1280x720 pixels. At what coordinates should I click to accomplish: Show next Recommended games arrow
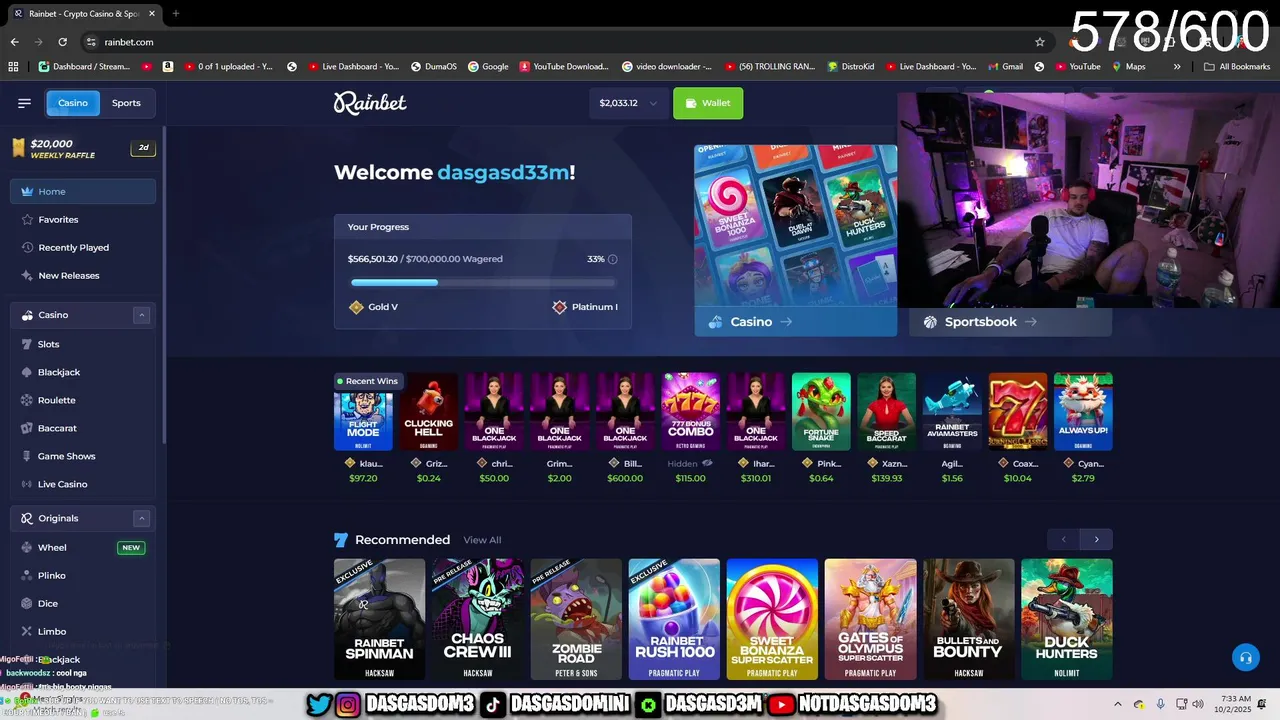(1096, 540)
